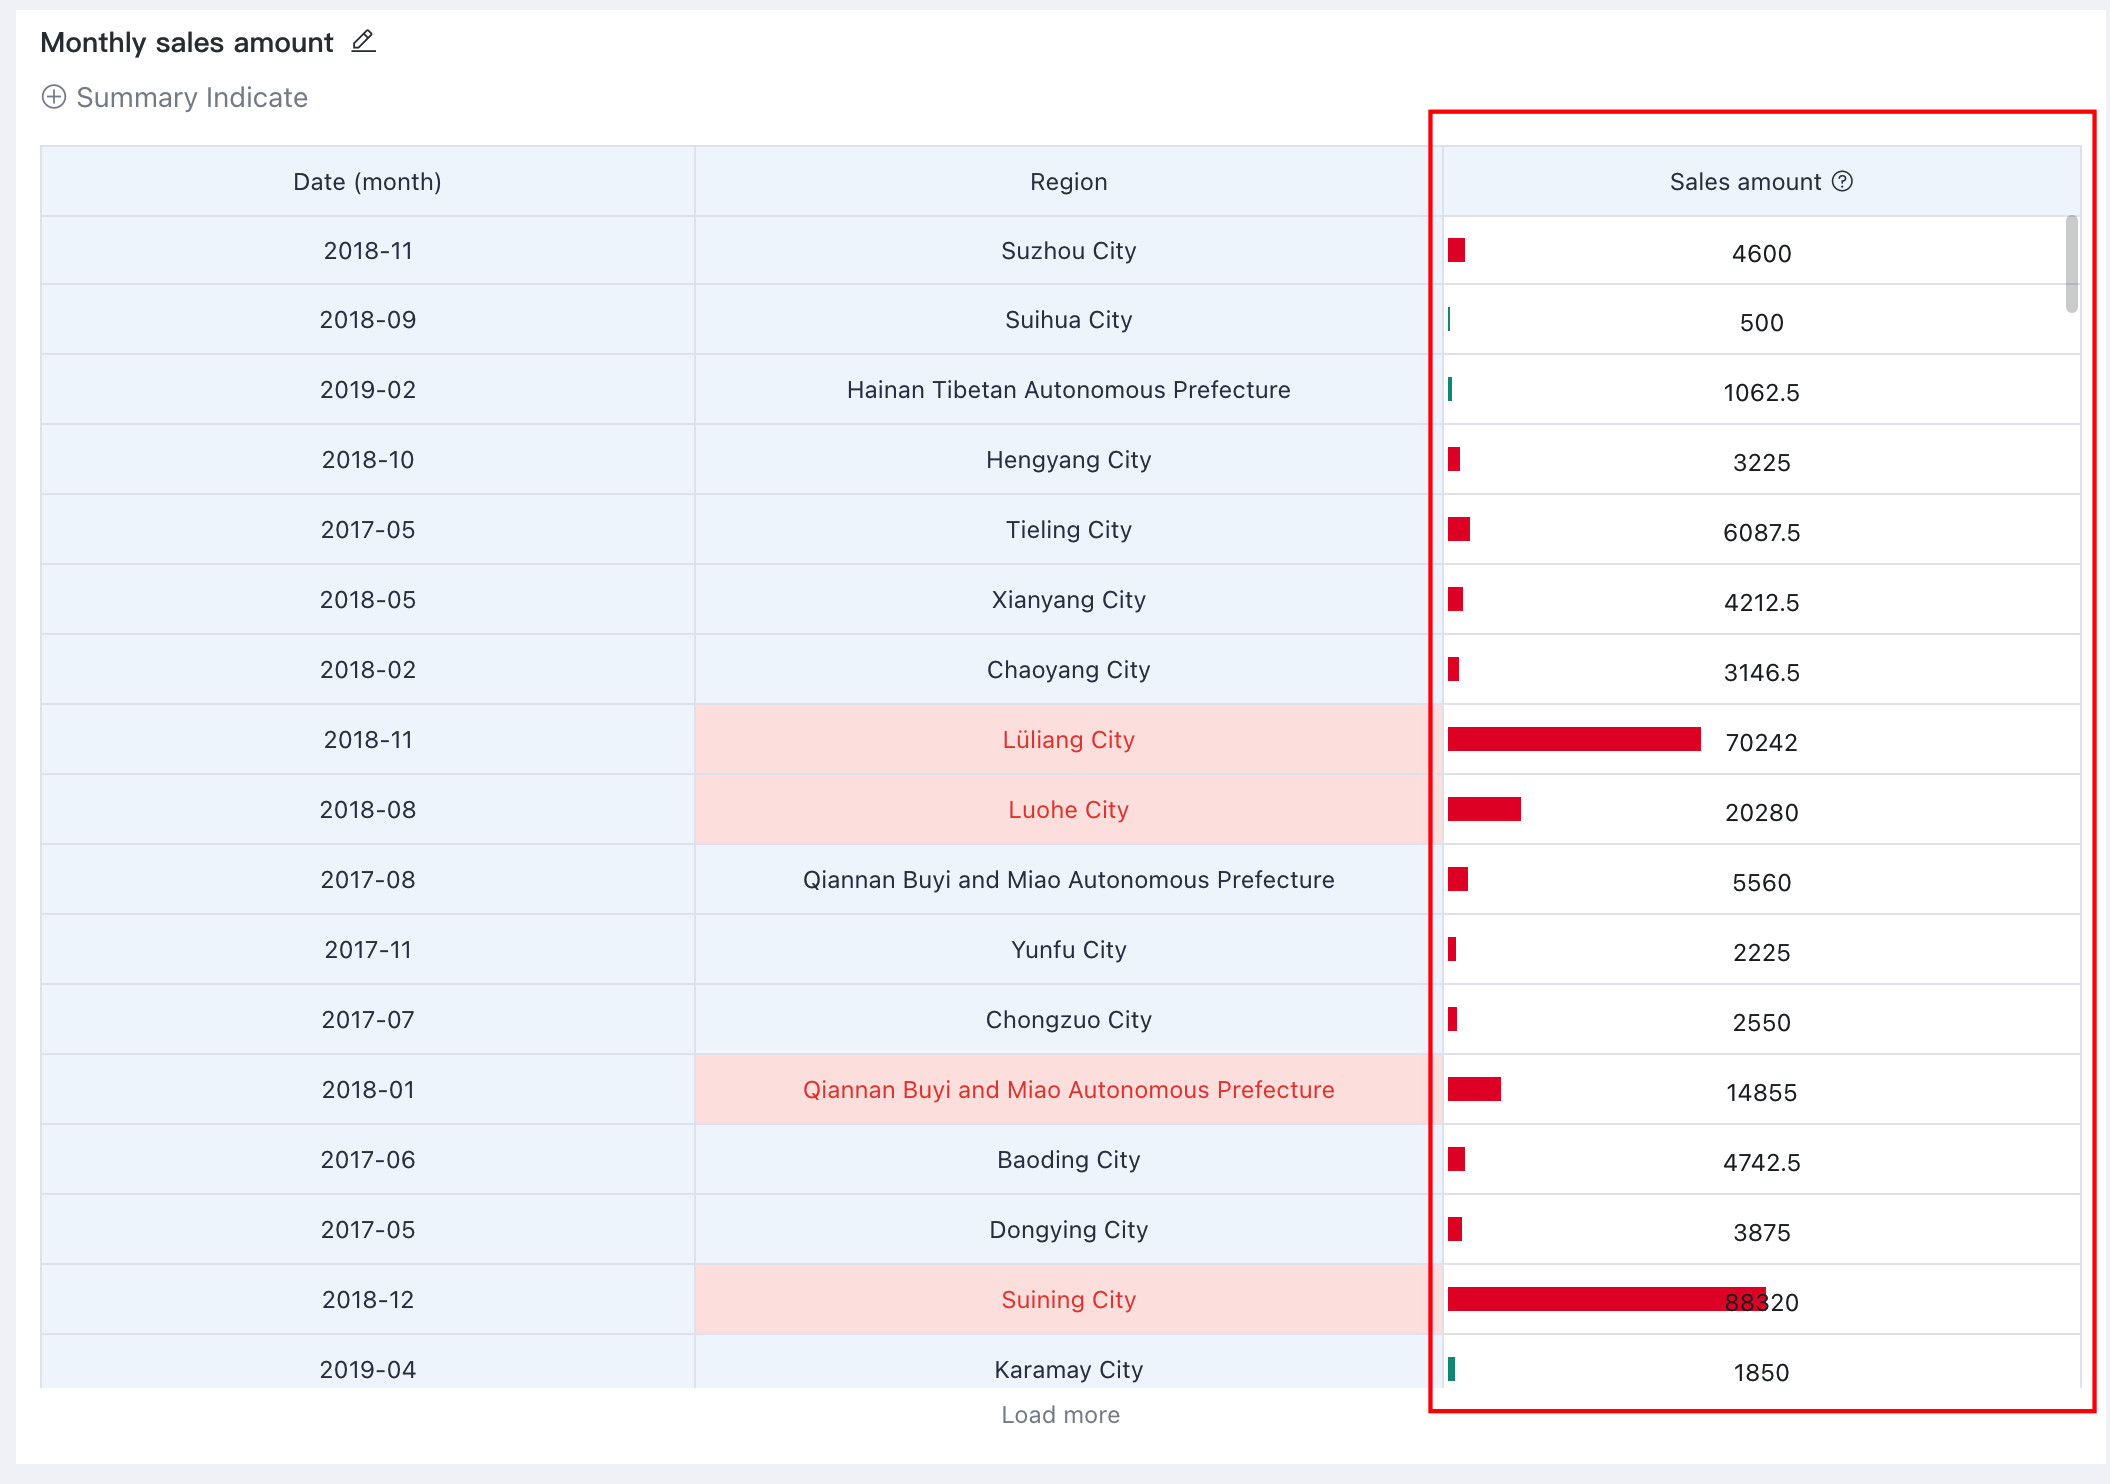2110x1484 pixels.
Task: Click the Hainan Tibetan Autonomous Prefecture cell
Action: tap(1068, 389)
